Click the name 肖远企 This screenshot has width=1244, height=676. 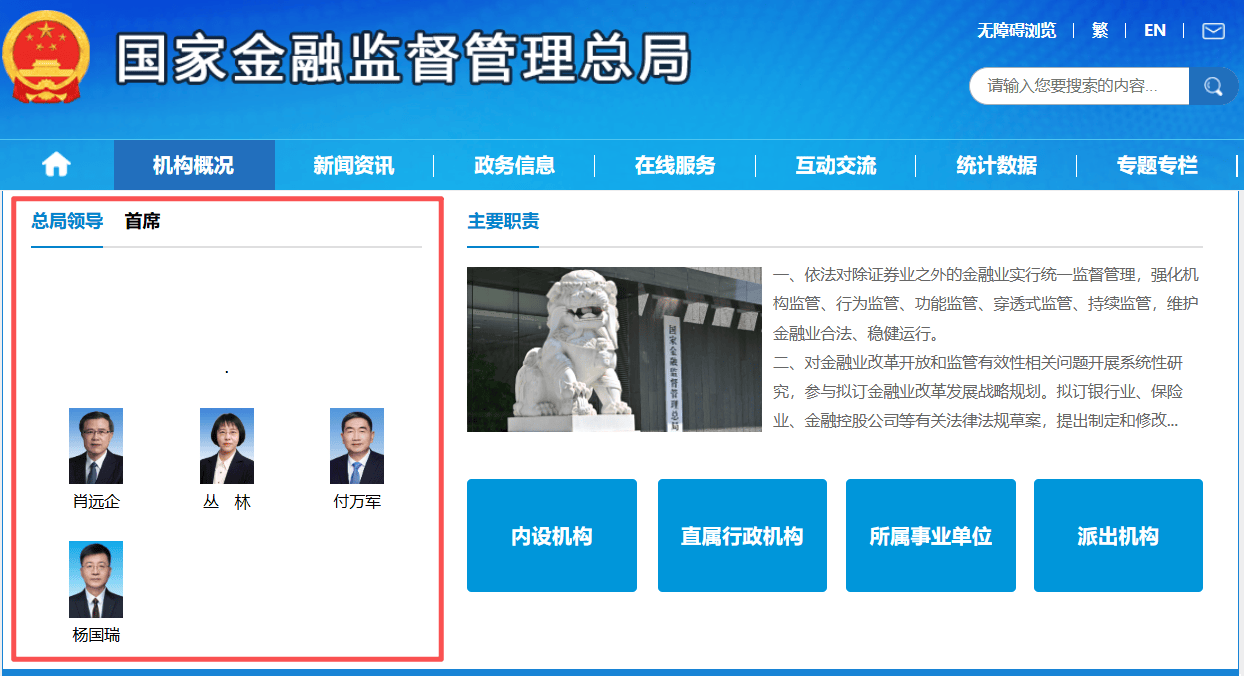(x=96, y=502)
